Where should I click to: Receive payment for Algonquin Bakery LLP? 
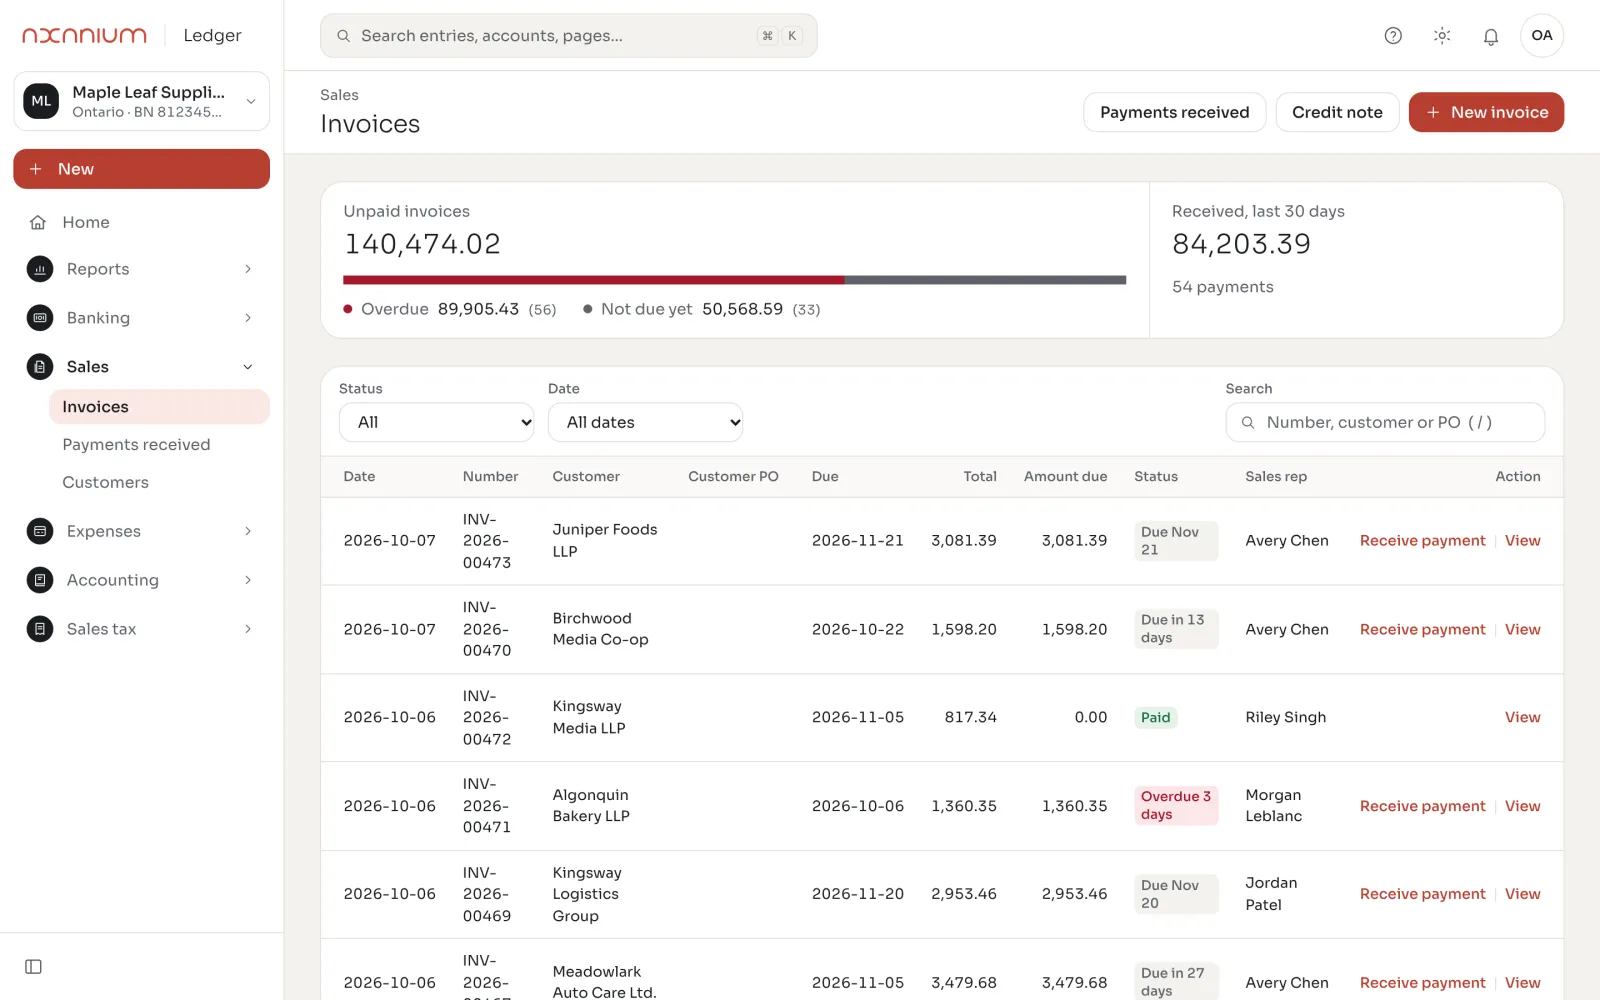(x=1422, y=806)
